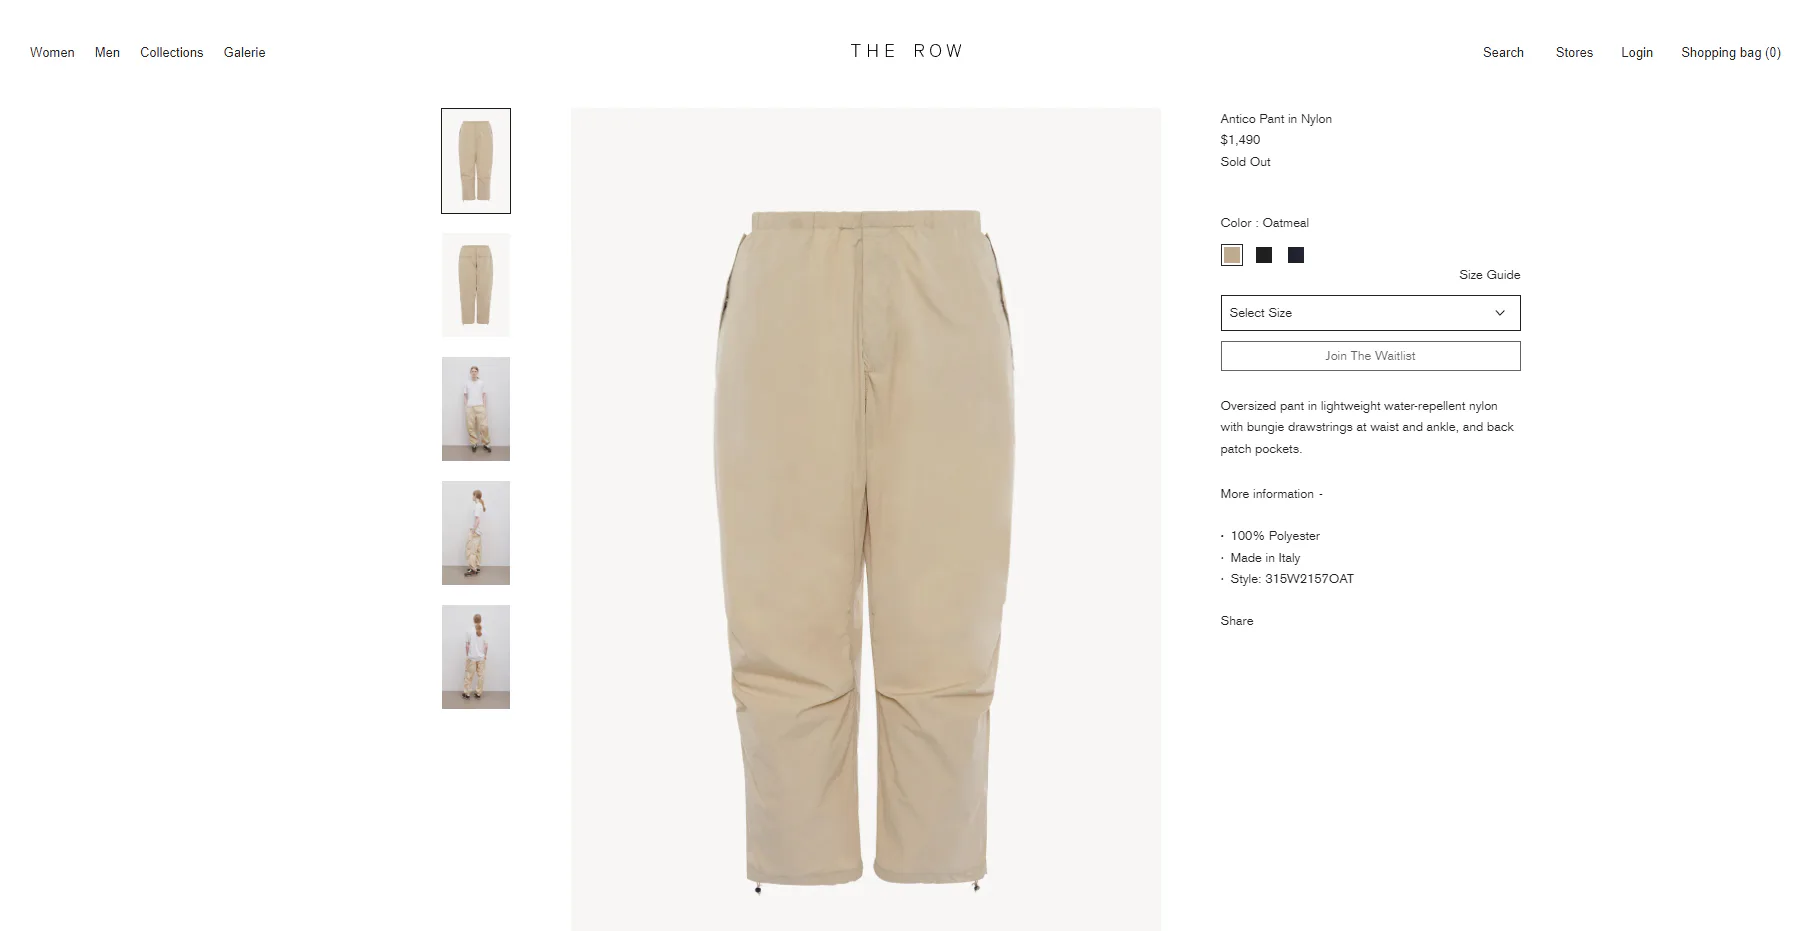
Task: Choose the black color swatch
Action: (x=1264, y=255)
